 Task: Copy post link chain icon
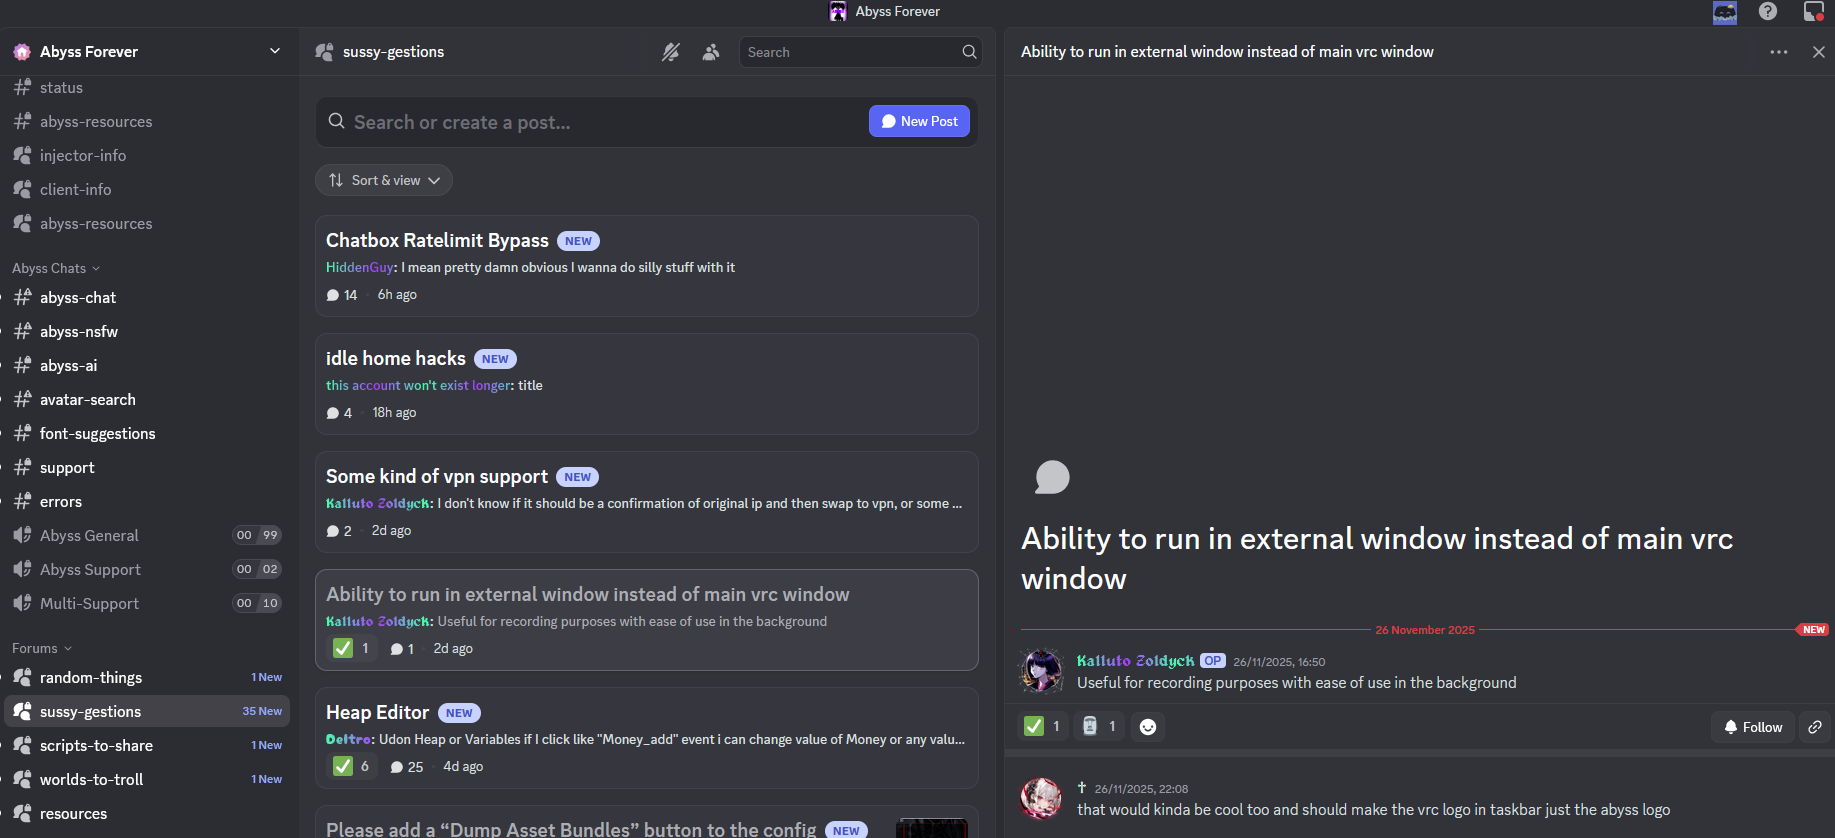[1815, 727]
